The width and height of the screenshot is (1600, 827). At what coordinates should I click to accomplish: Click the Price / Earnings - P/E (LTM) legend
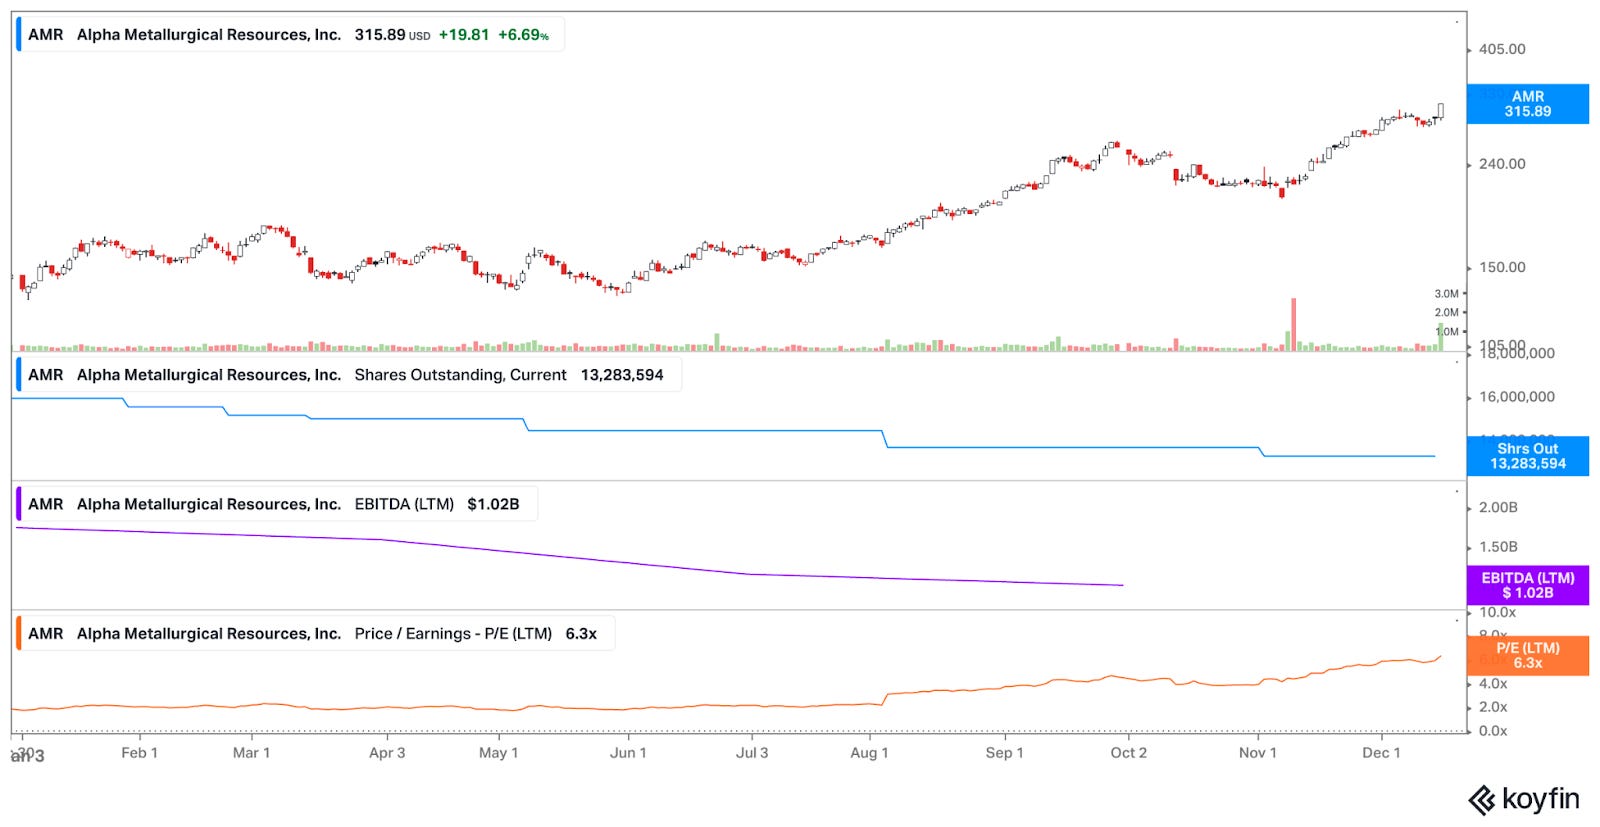(315, 634)
